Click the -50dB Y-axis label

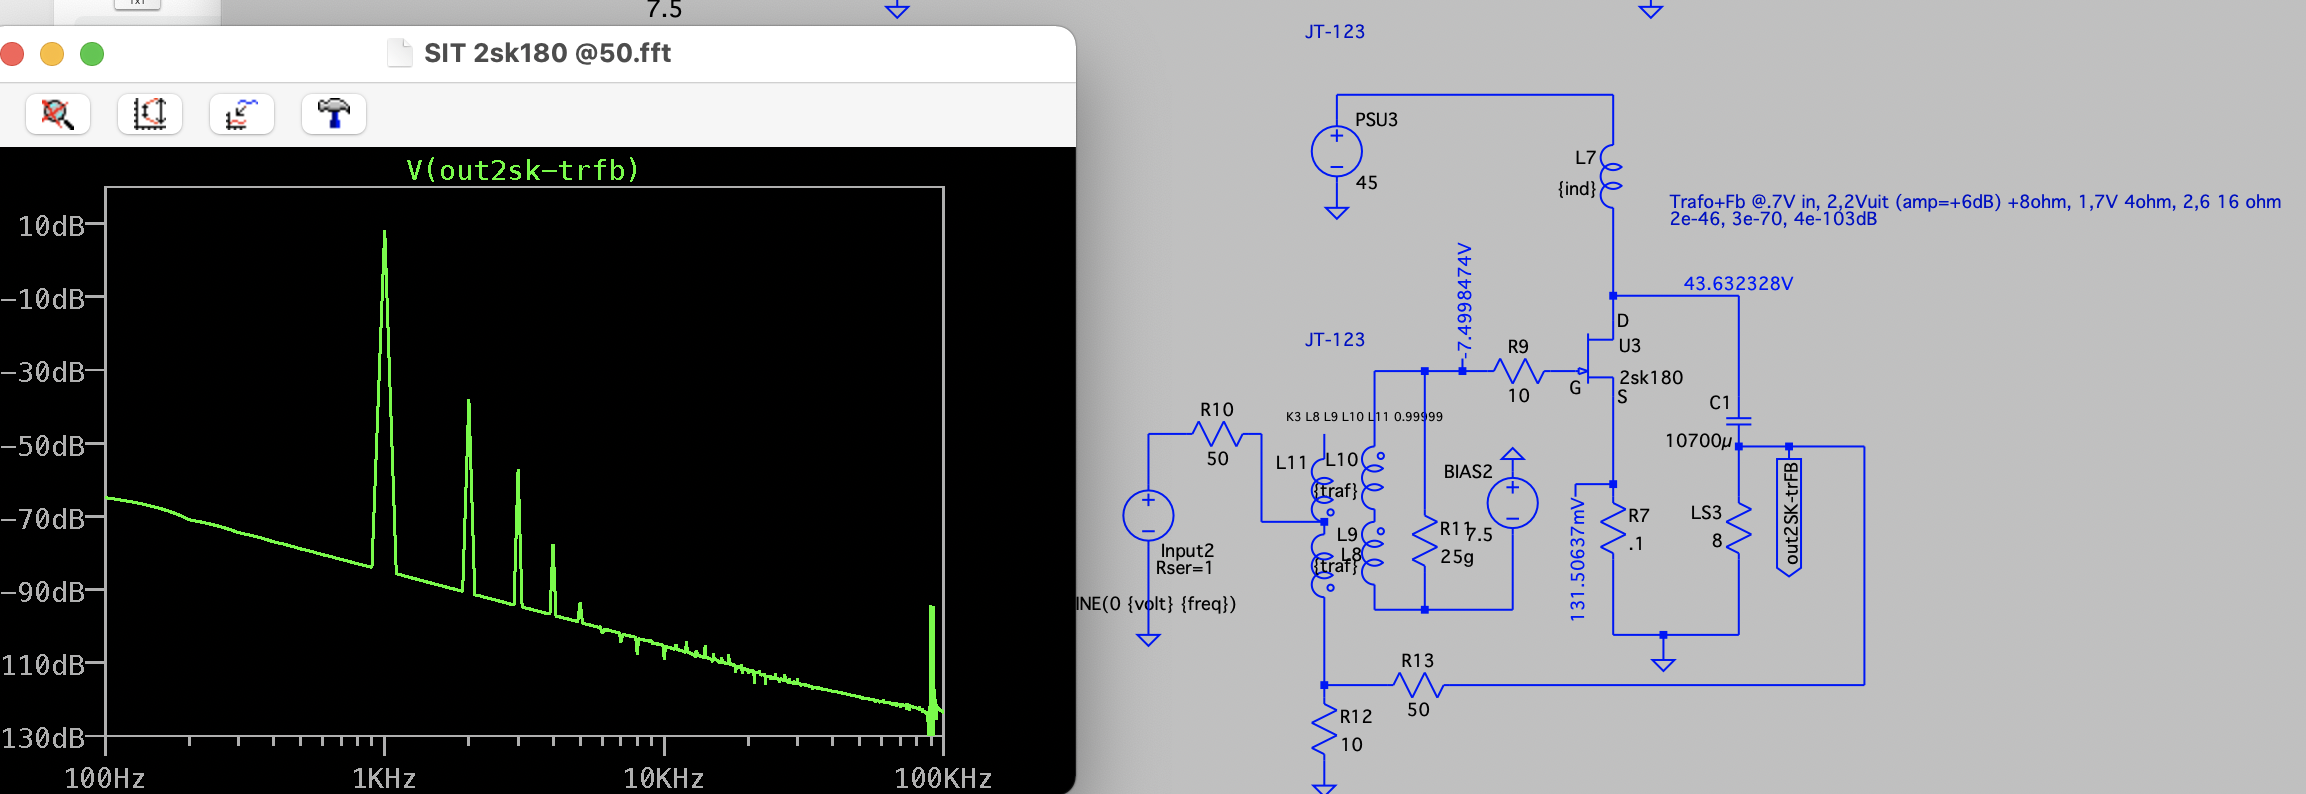point(43,445)
